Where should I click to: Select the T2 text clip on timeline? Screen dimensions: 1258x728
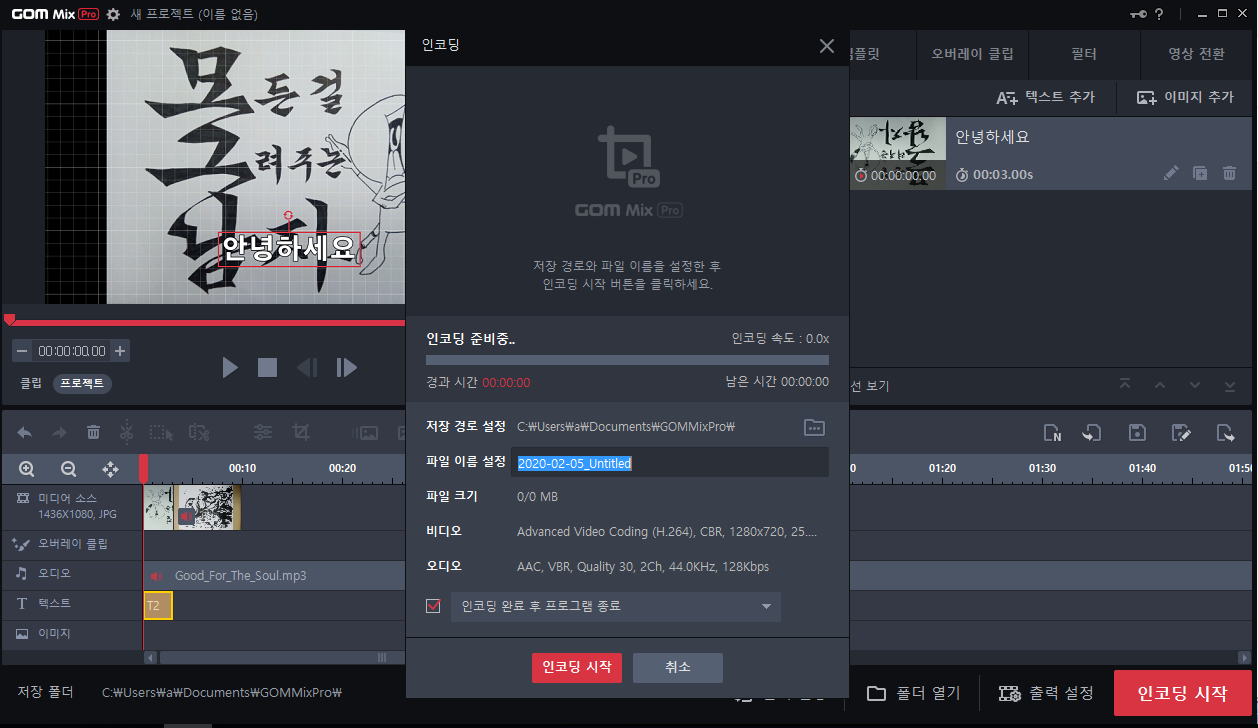(158, 605)
